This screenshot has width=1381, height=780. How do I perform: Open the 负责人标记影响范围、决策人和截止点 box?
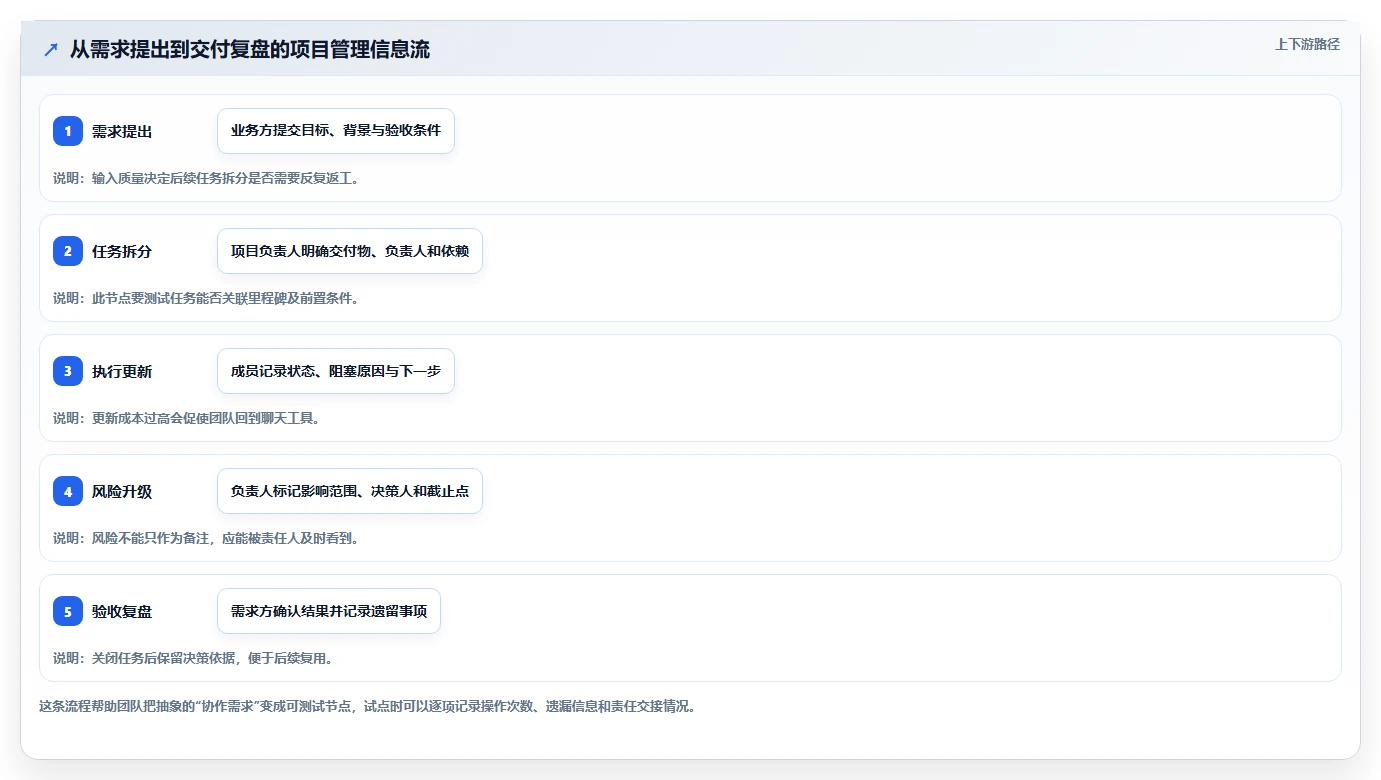pos(350,491)
